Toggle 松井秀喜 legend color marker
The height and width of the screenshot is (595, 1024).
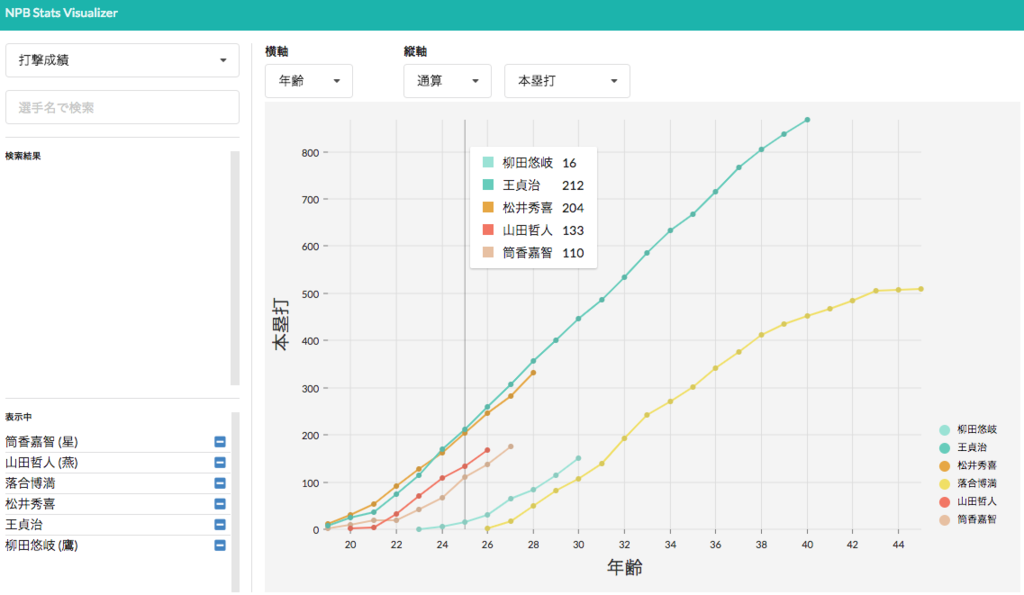pyautogui.click(x=944, y=466)
